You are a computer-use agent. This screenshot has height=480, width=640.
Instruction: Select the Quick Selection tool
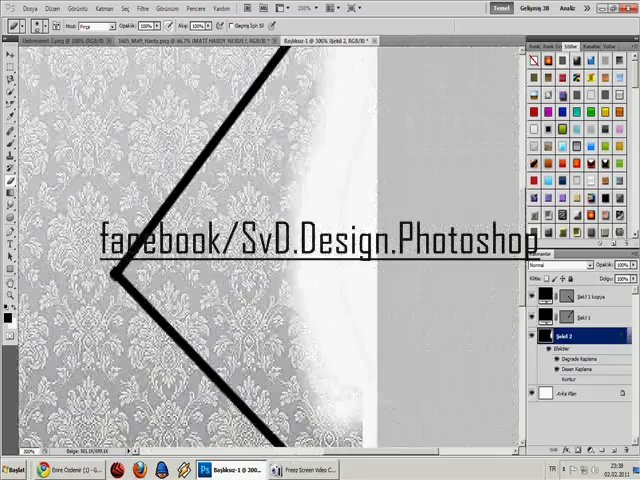10,92
